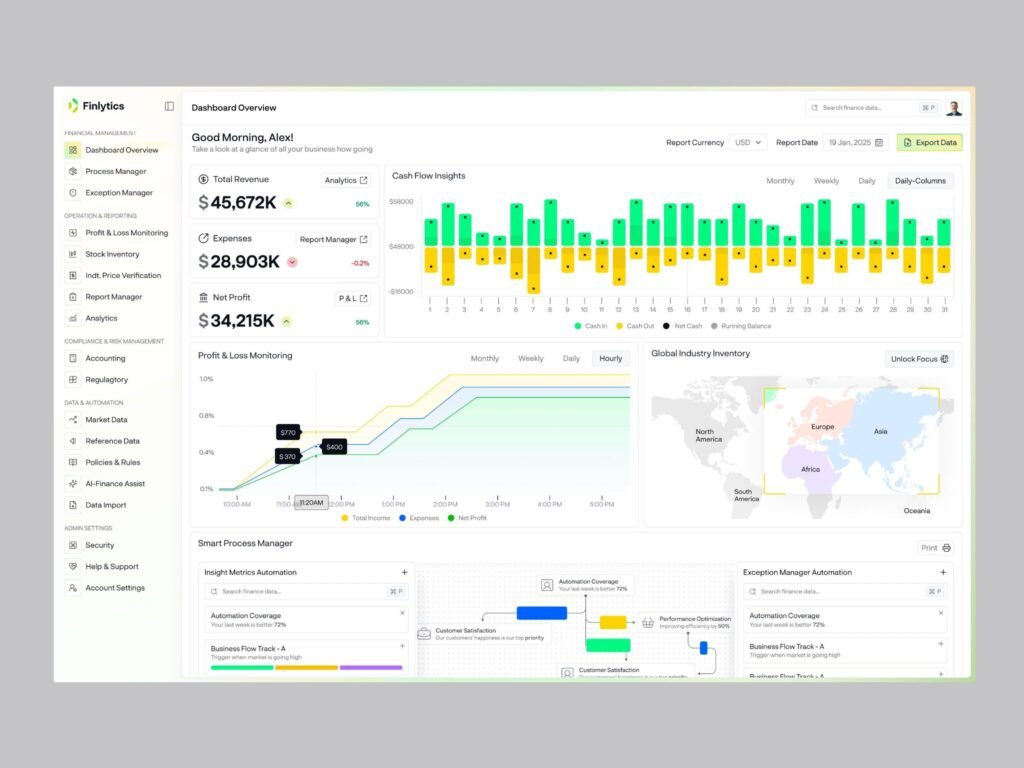1024x768 pixels.
Task: Toggle Running Balance legend item
Action: click(x=741, y=326)
